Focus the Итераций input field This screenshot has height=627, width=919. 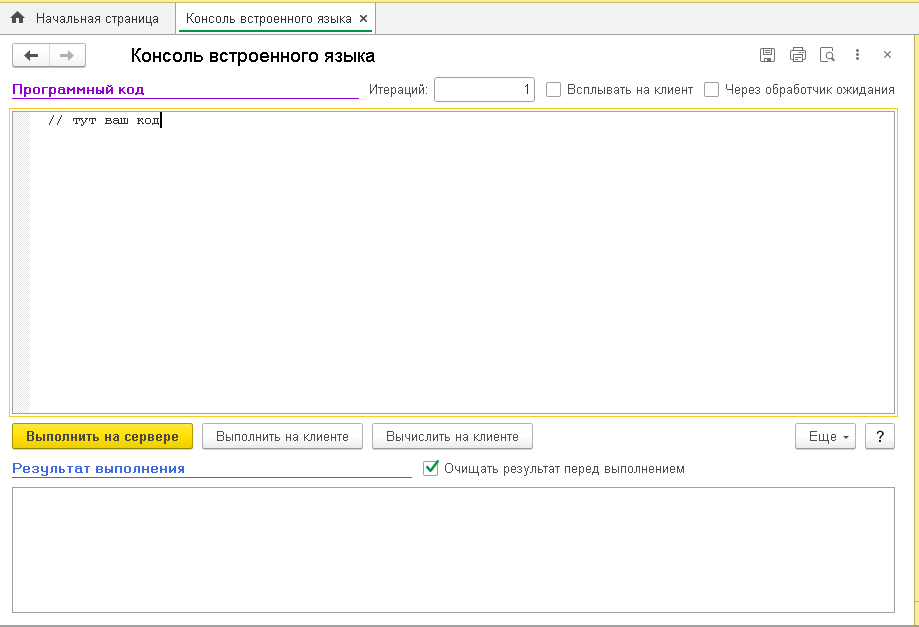pyautogui.click(x=484, y=89)
